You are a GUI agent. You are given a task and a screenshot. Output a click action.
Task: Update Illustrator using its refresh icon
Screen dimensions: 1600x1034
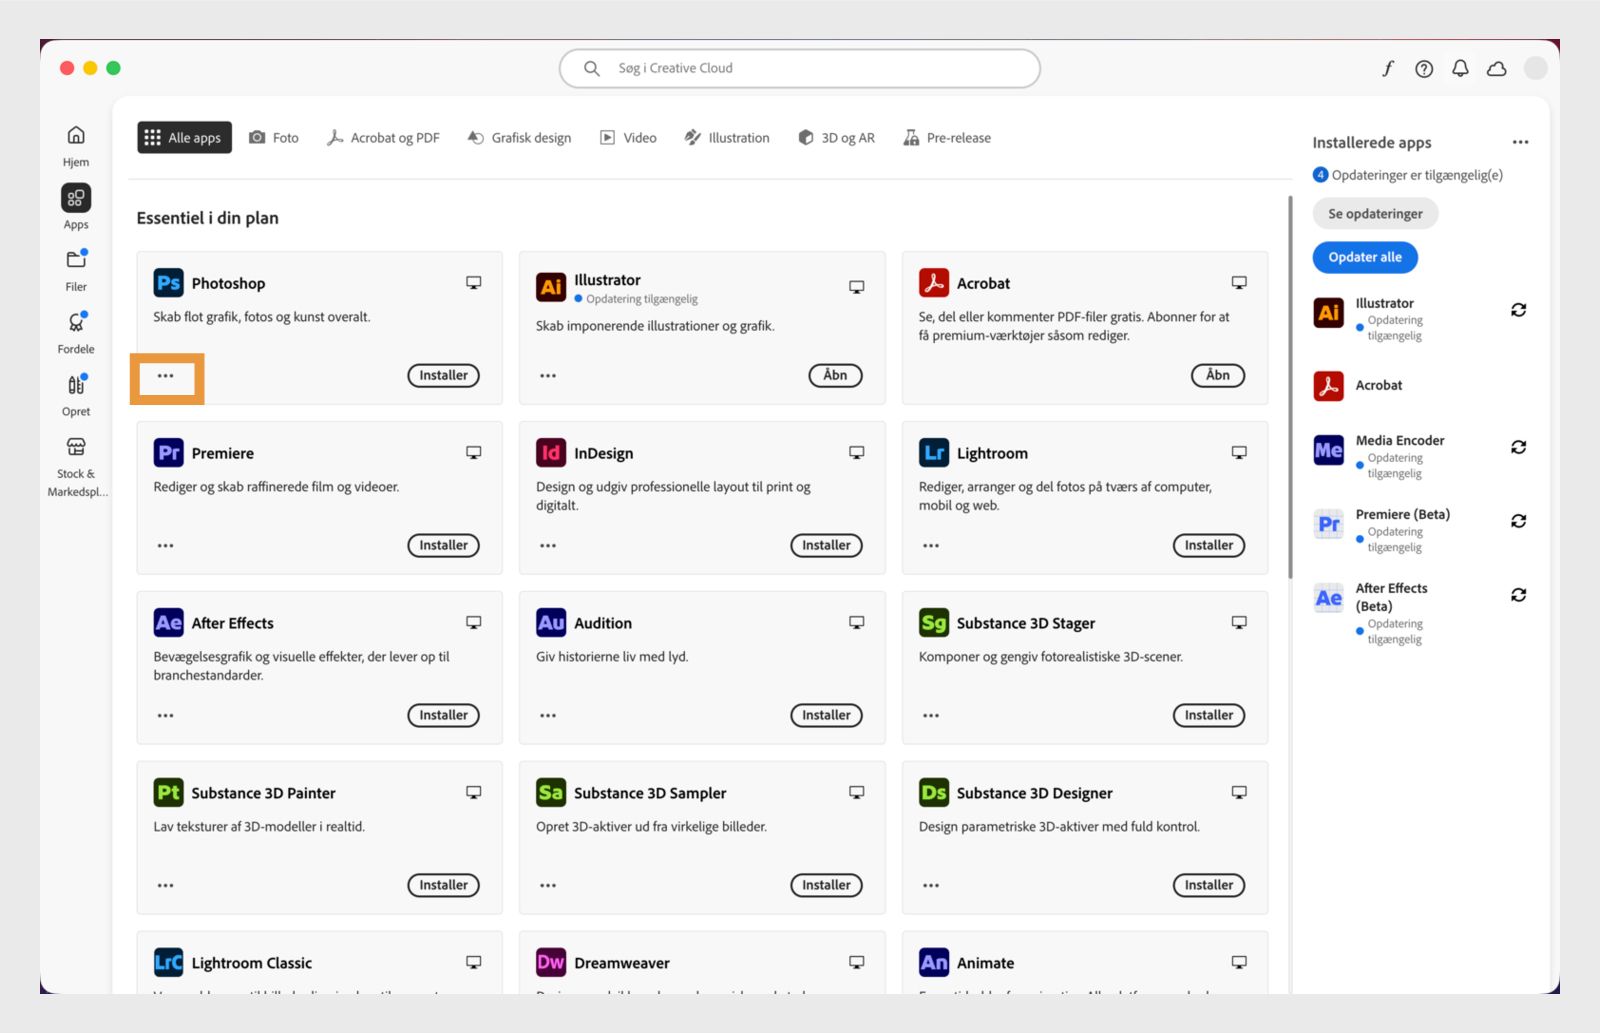(x=1518, y=310)
